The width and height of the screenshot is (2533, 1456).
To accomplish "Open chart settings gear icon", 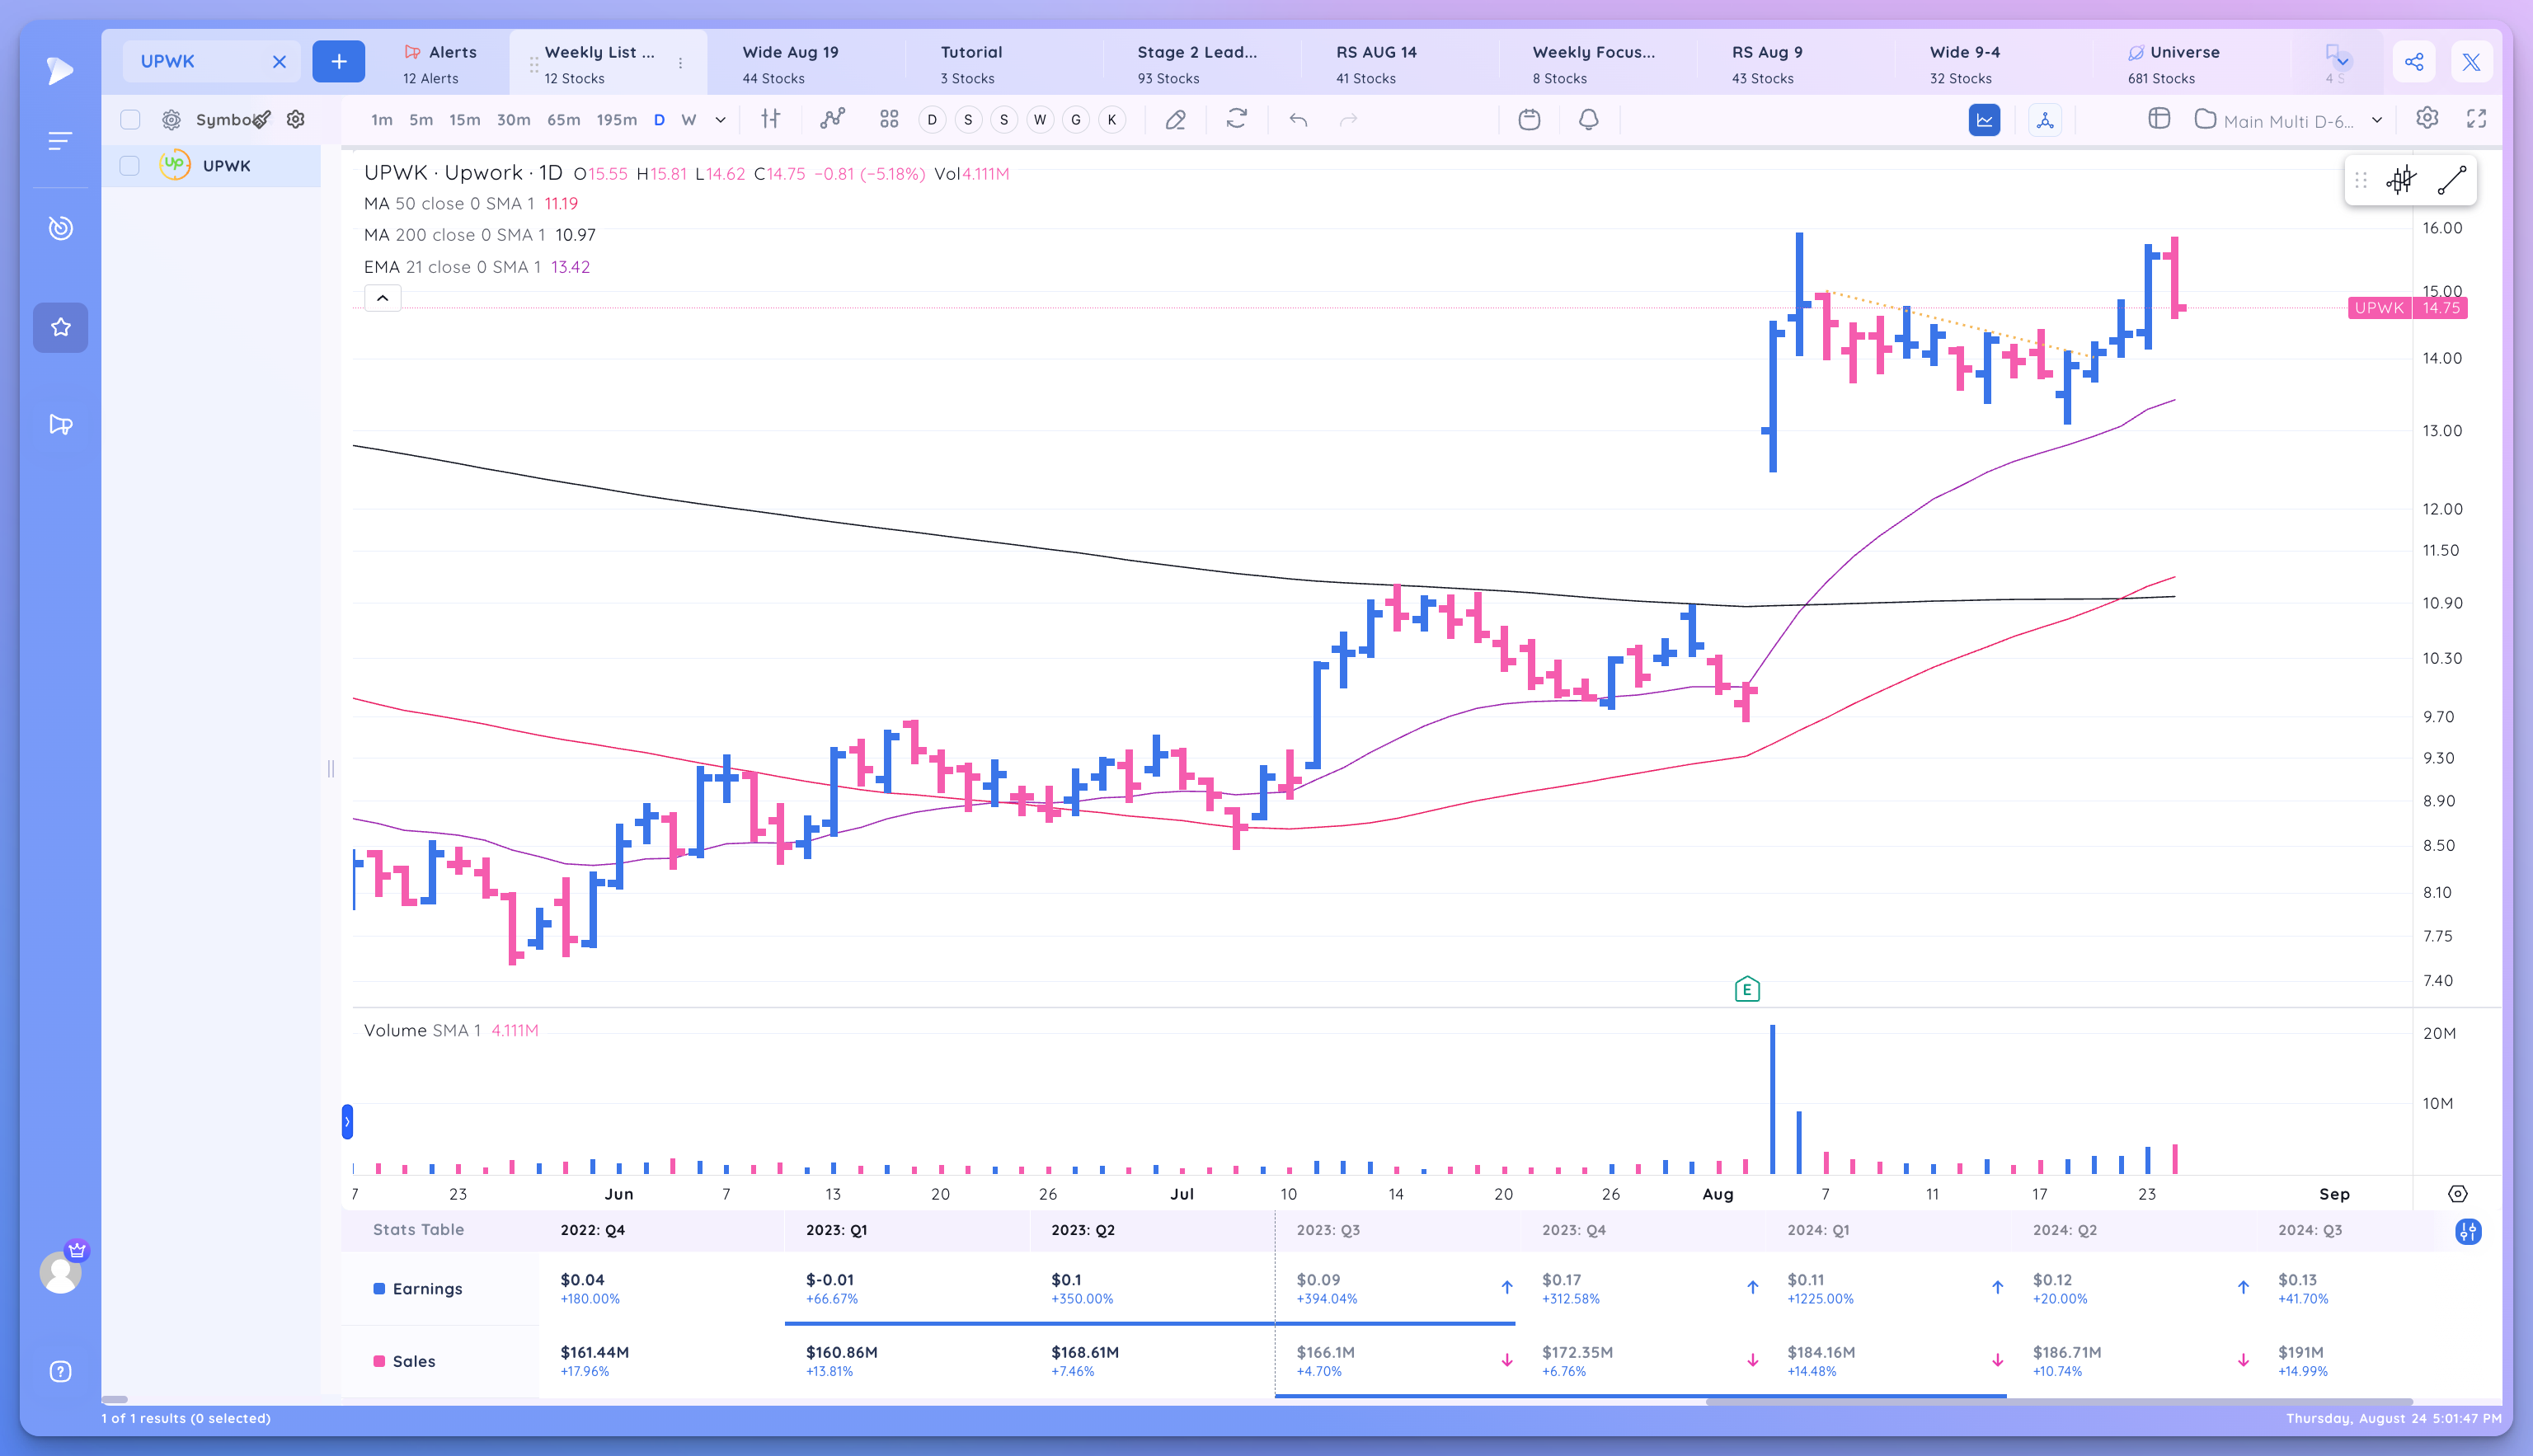I will coord(2427,118).
